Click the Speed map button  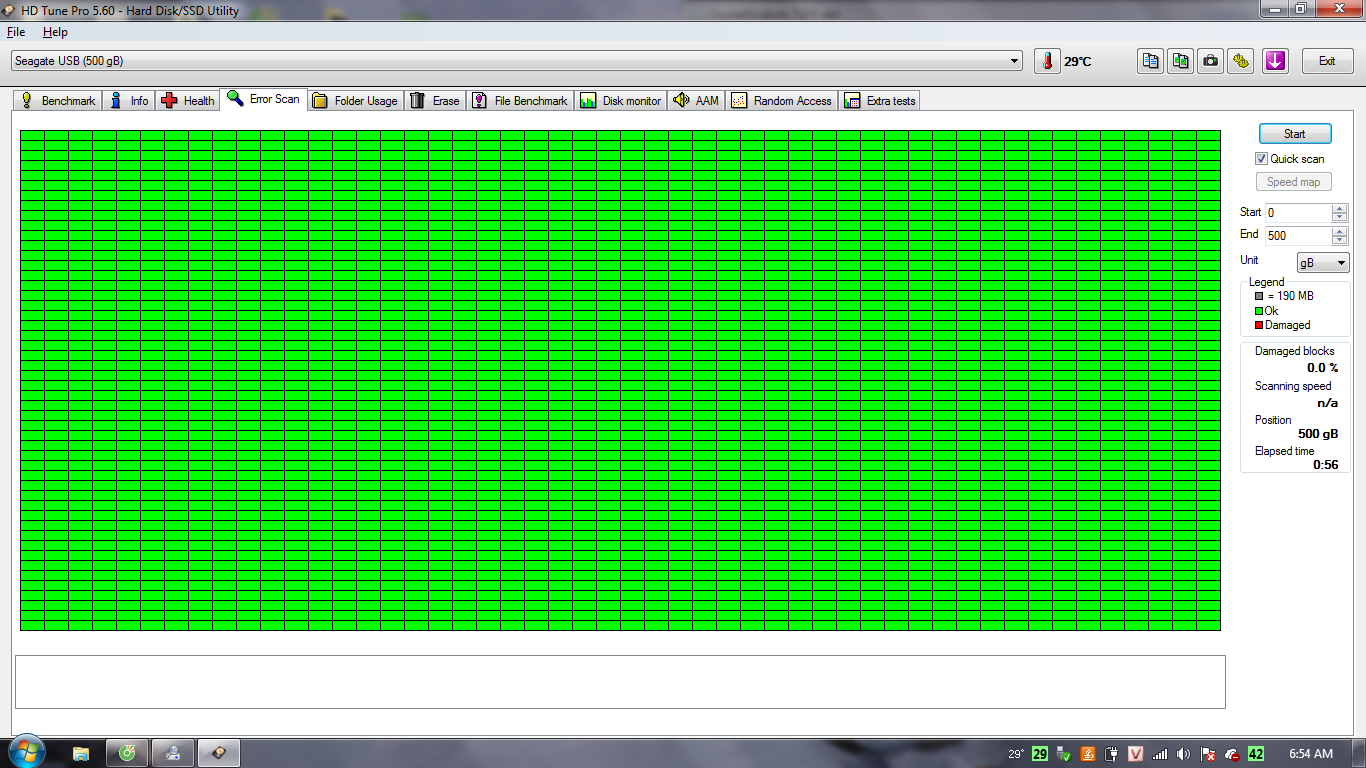[1294, 182]
